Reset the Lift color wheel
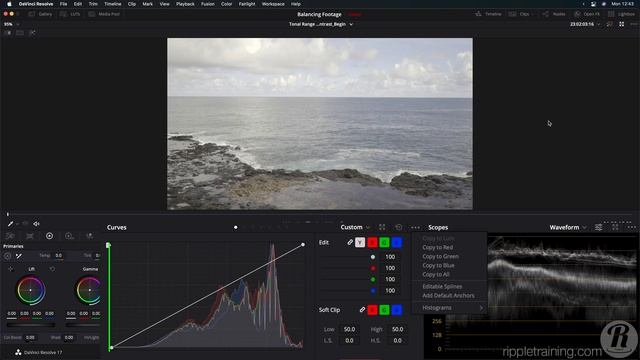The width and height of the screenshot is (640, 360). coord(52,269)
